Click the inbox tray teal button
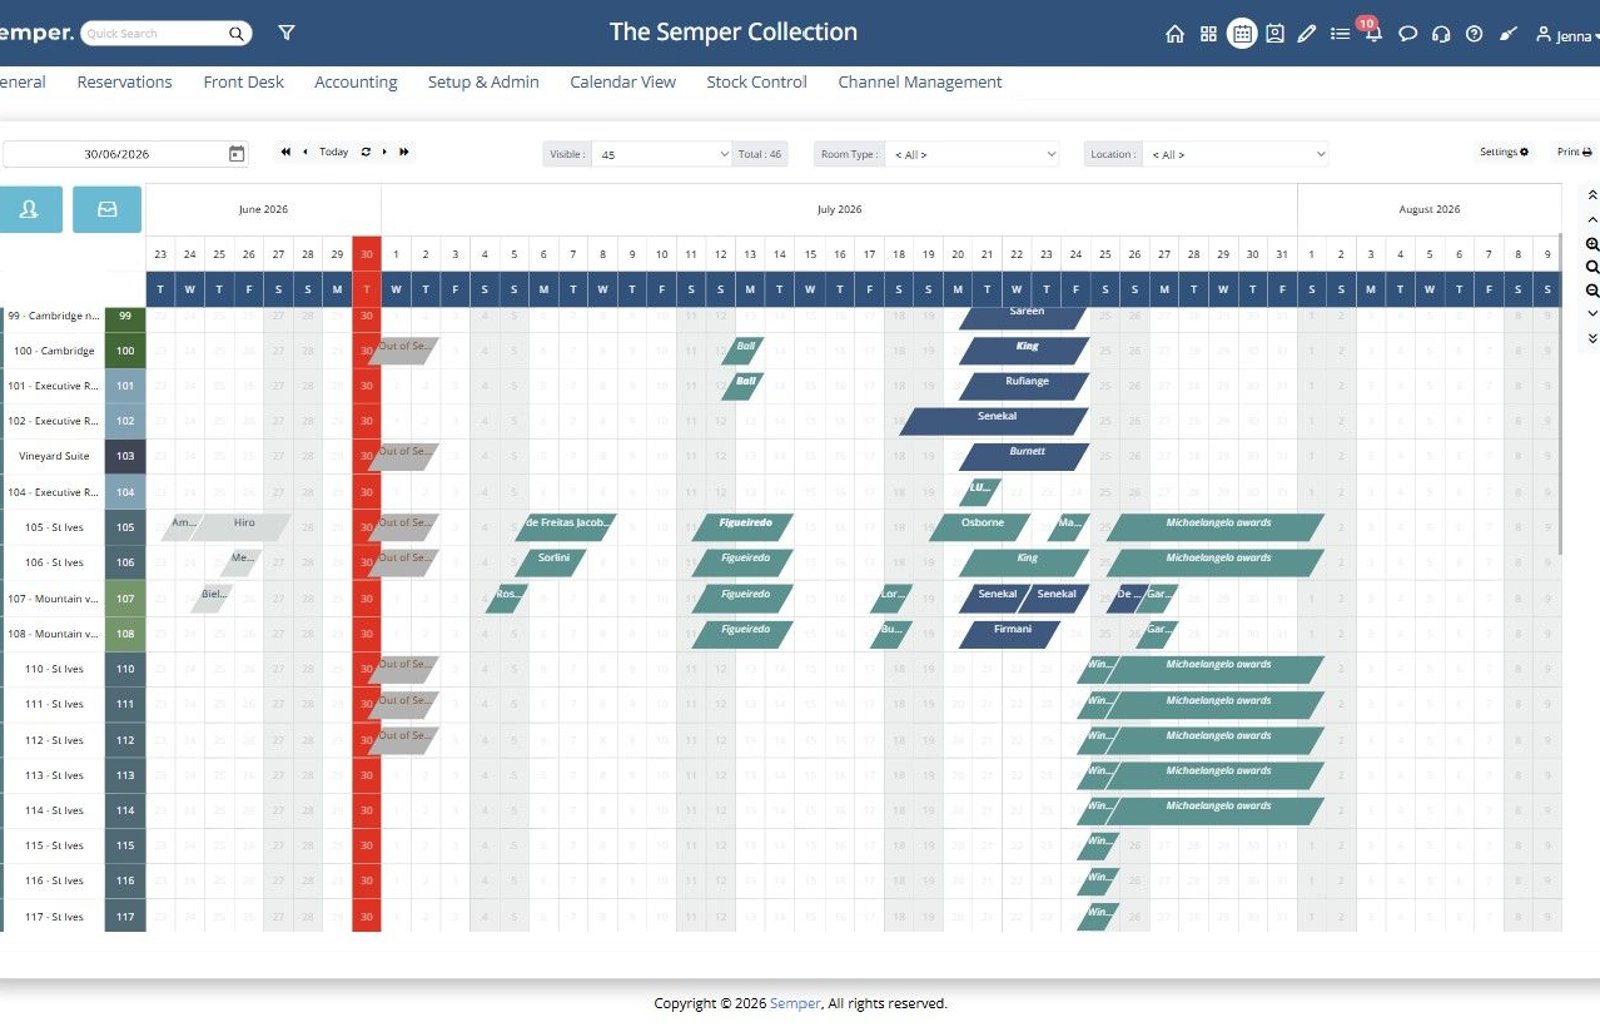The image size is (1600, 1032). point(107,209)
